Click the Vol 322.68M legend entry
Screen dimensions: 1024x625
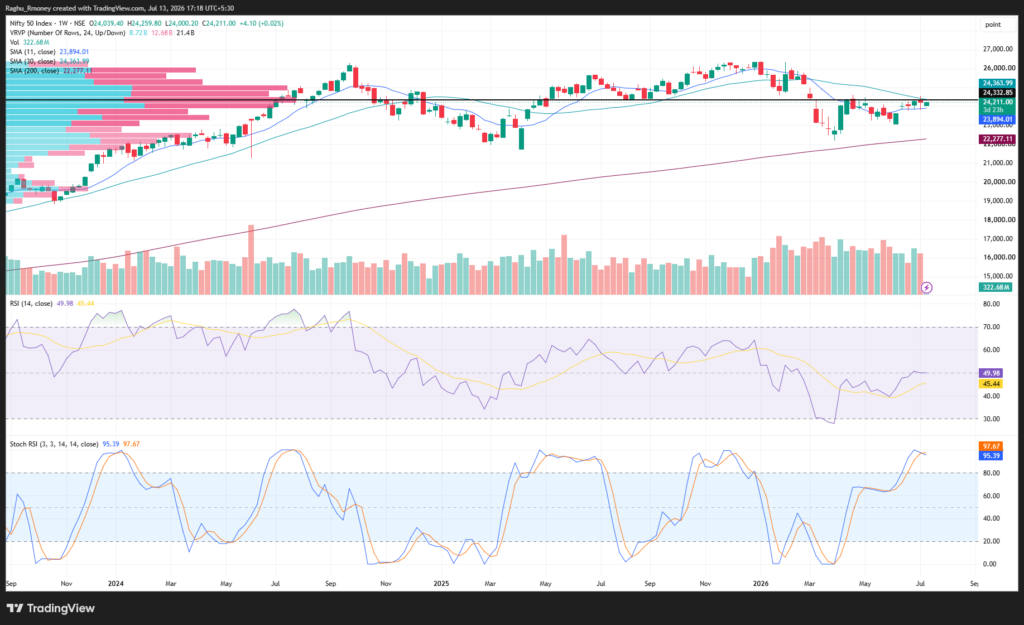(29, 42)
